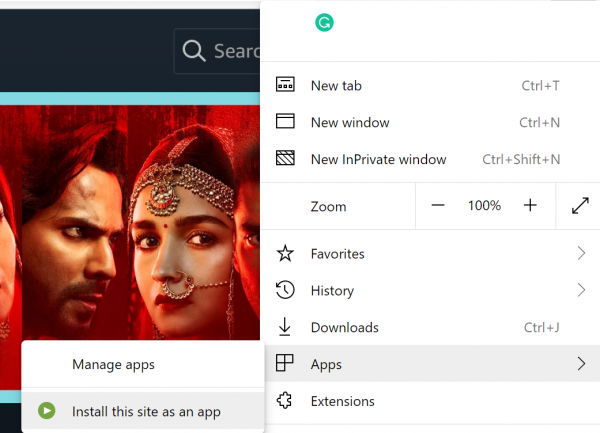Select New InPrivate window entry
The image size is (600, 433).
coord(430,159)
